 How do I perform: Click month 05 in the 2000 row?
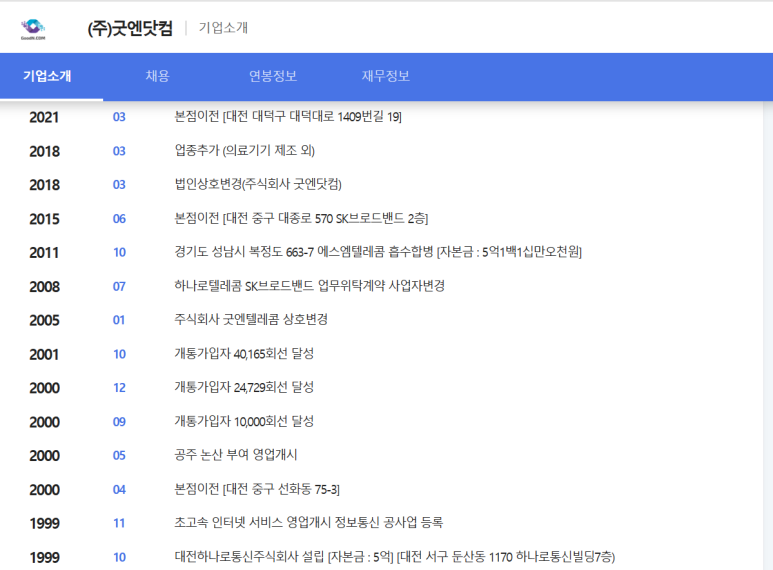point(119,456)
